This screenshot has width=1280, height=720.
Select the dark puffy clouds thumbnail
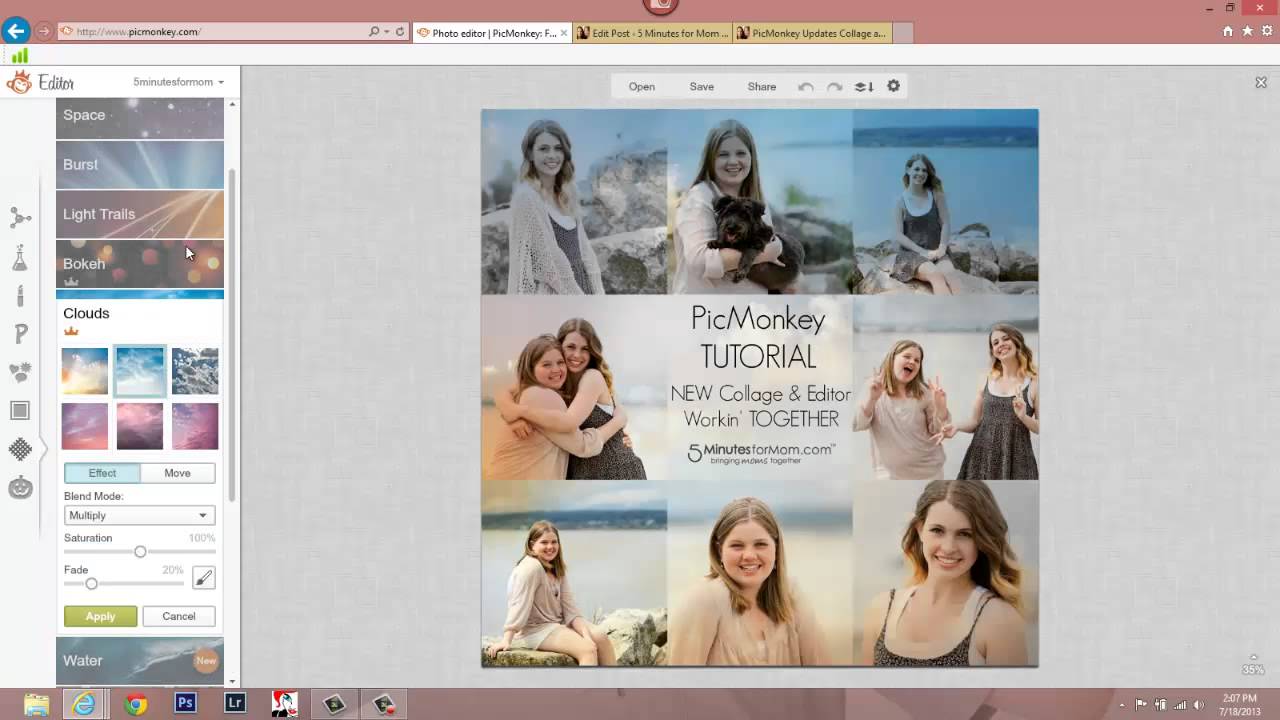pyautogui.click(x=195, y=371)
